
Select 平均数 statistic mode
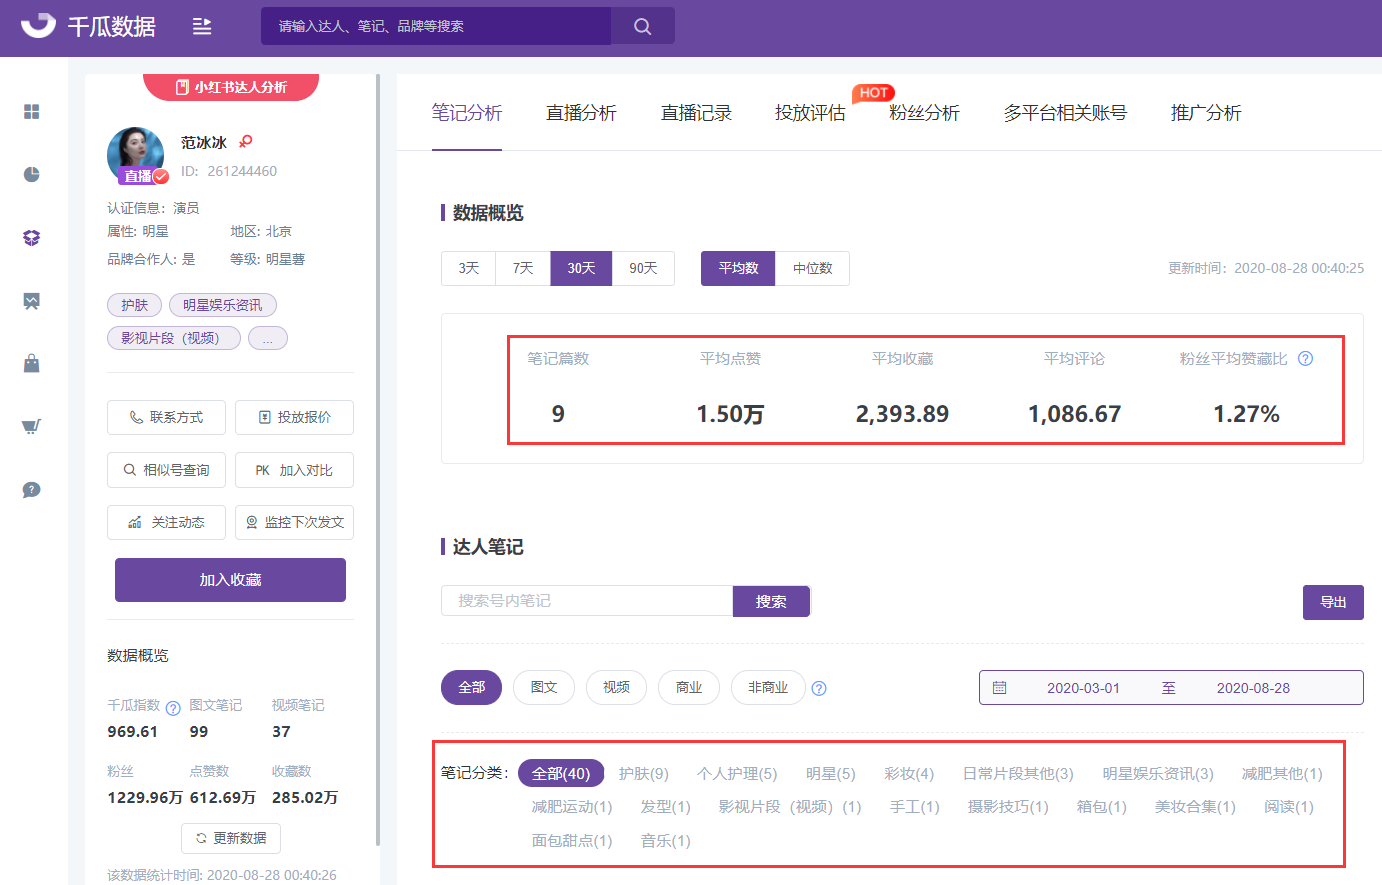[738, 268]
